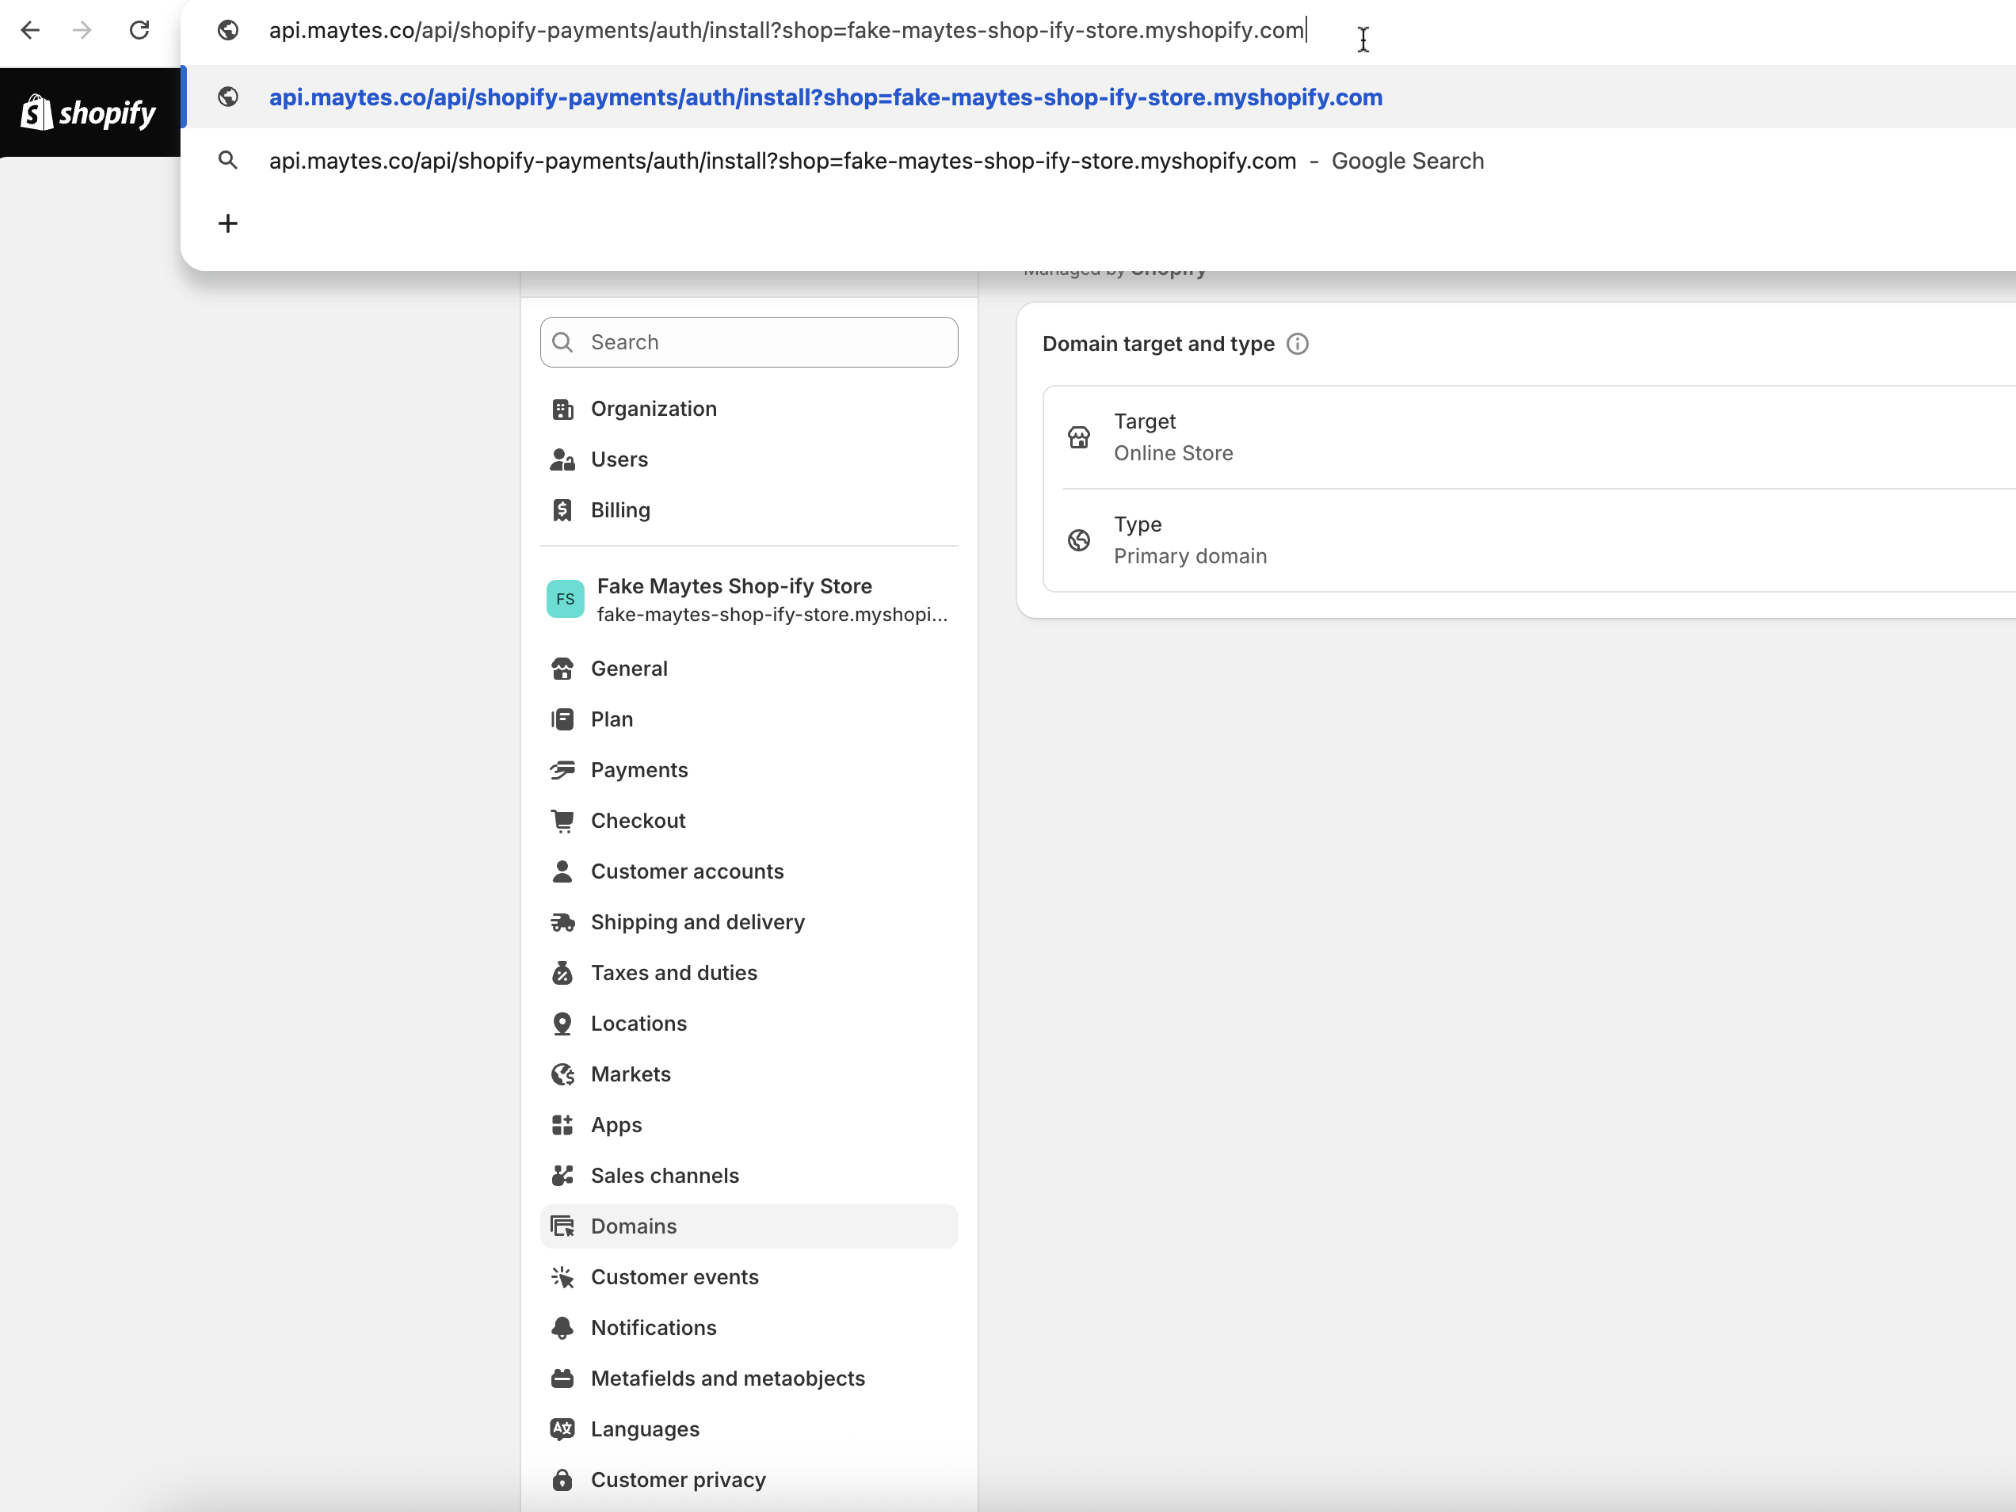
Task: Click the globe icon in the address bar
Action: pyautogui.click(x=228, y=30)
